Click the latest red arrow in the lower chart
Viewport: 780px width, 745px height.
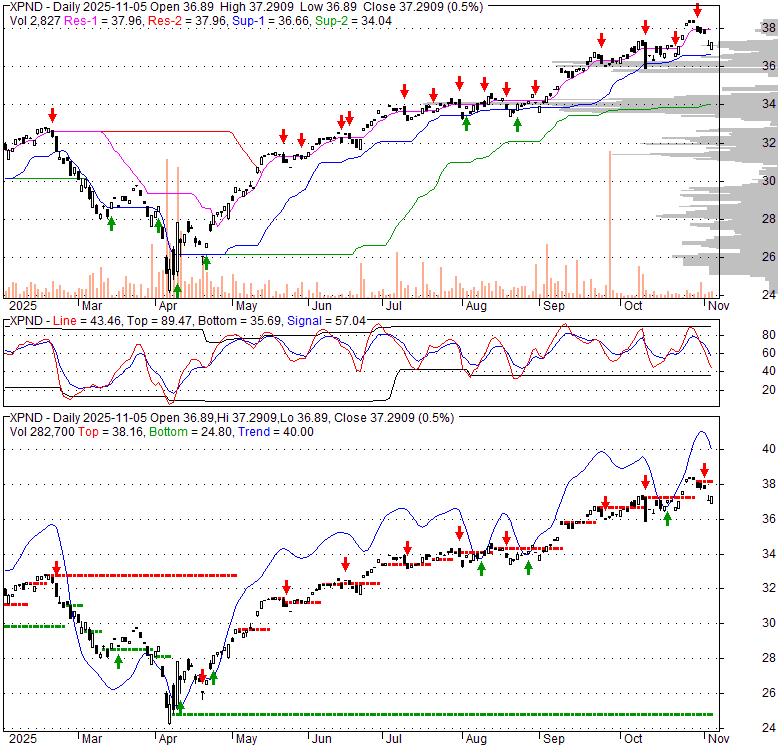click(704, 470)
